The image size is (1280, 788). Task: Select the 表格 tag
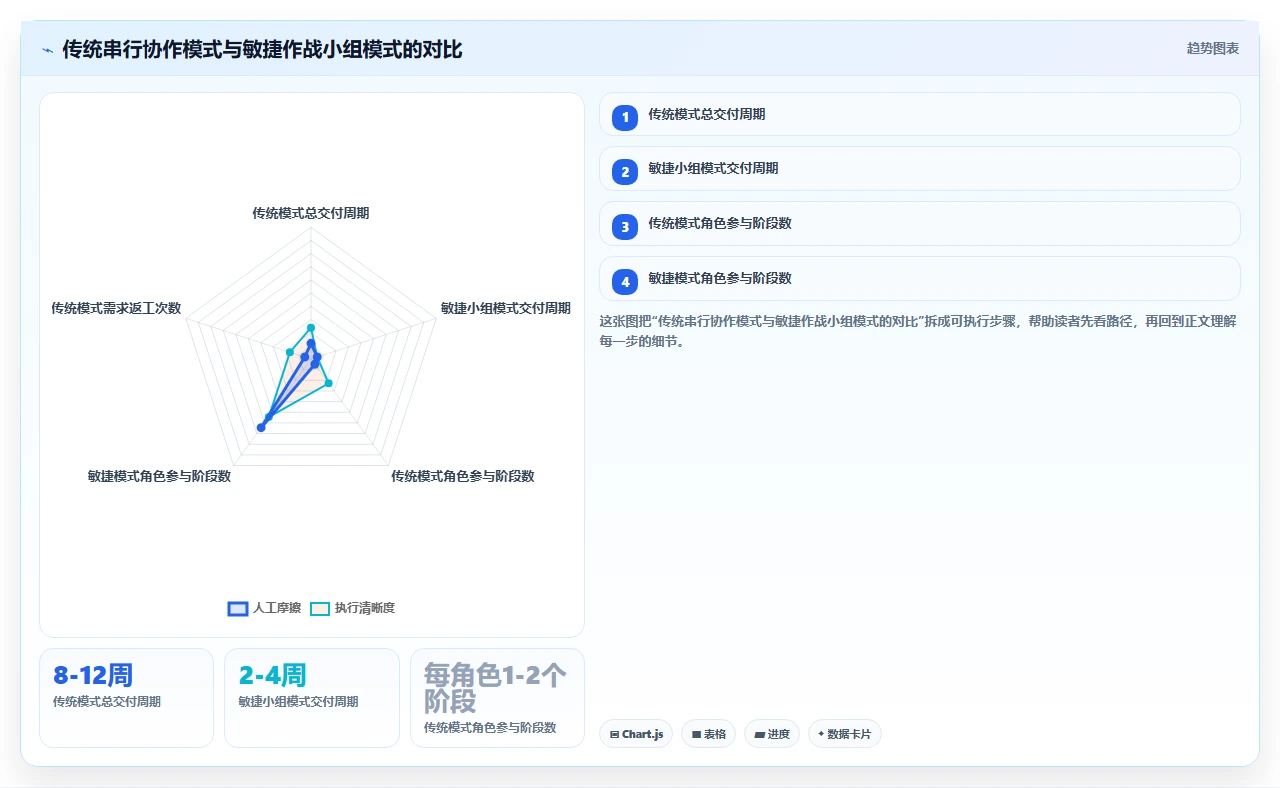click(708, 734)
